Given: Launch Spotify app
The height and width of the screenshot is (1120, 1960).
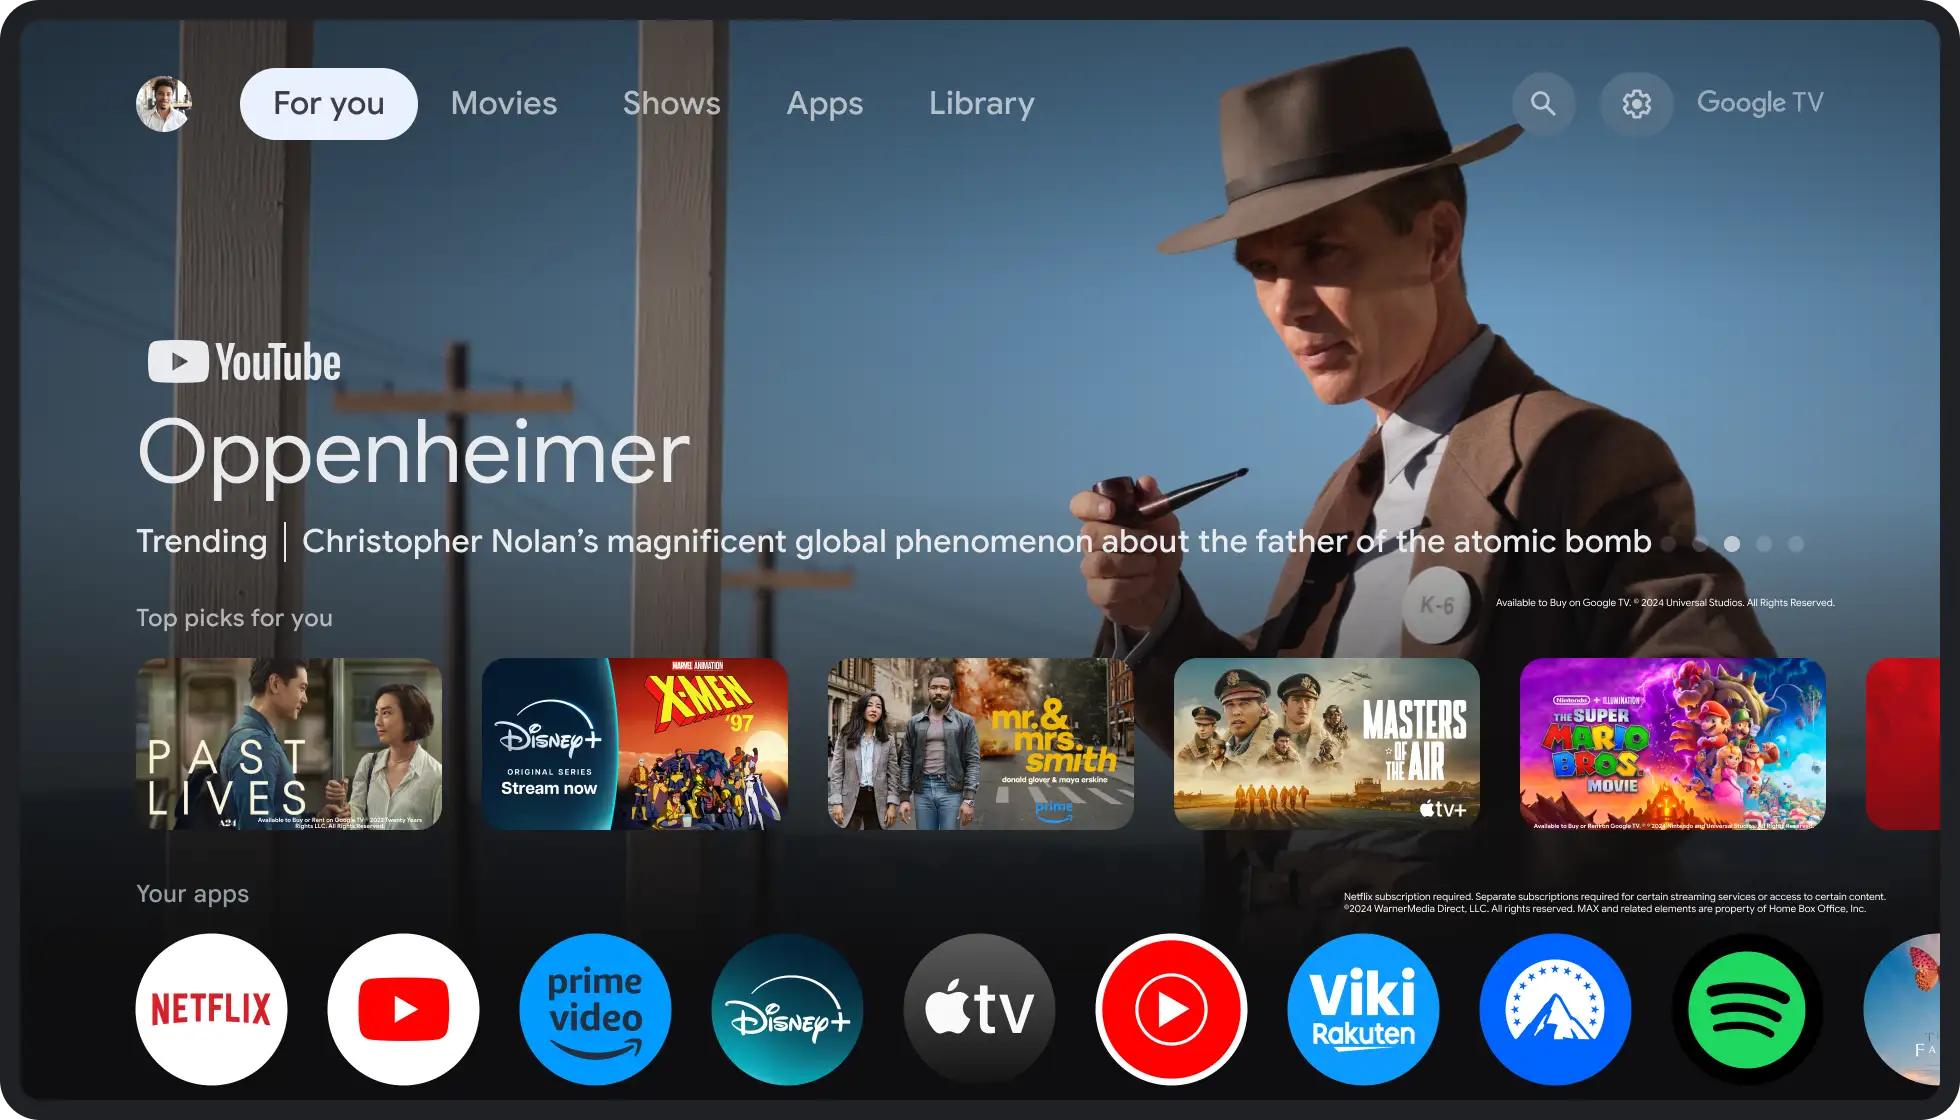Looking at the screenshot, I should 1749,1008.
